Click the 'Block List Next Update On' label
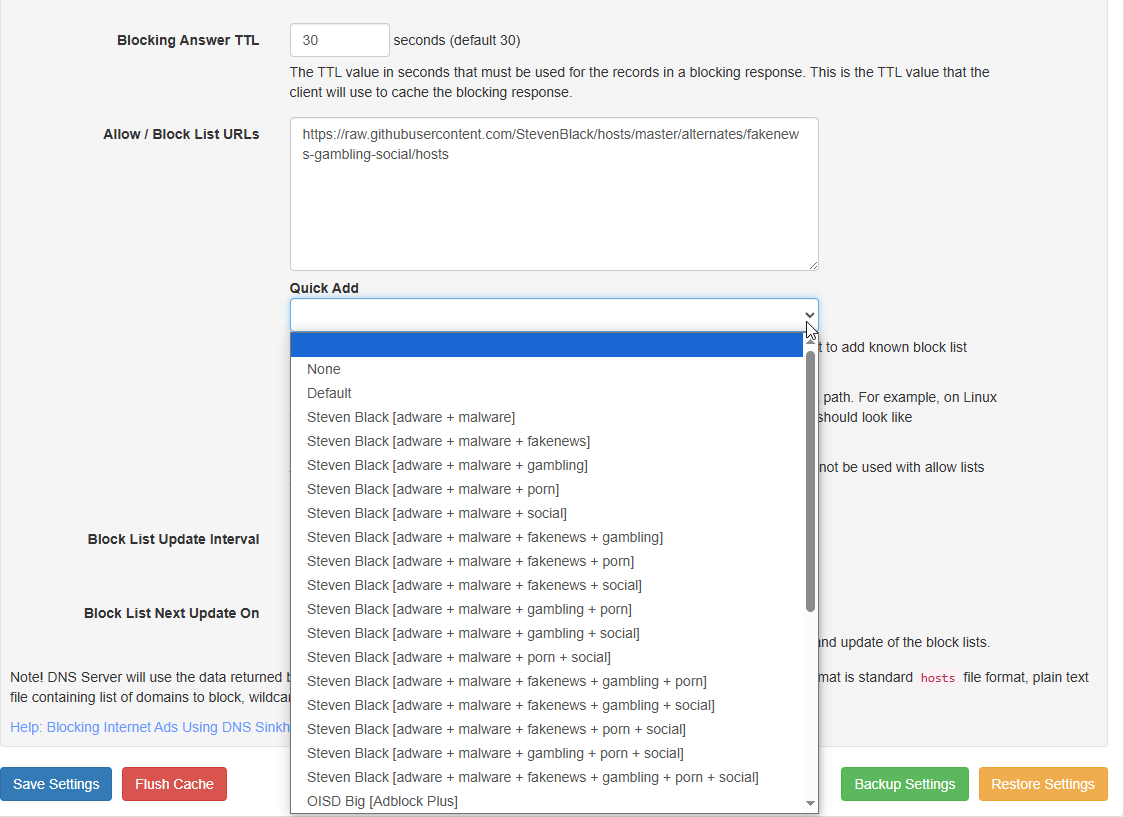The height and width of the screenshot is (817, 1124). pyautogui.click(x=171, y=613)
